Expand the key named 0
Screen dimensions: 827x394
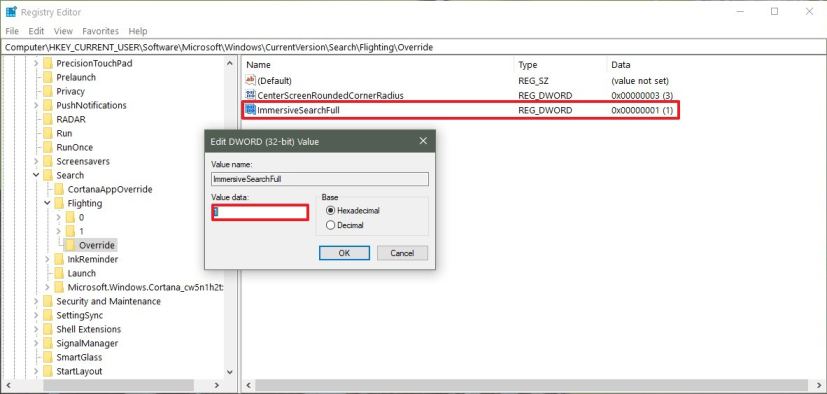59,217
